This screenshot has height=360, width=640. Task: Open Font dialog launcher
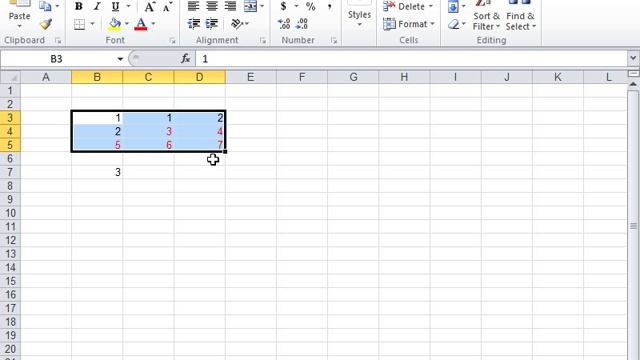click(172, 40)
